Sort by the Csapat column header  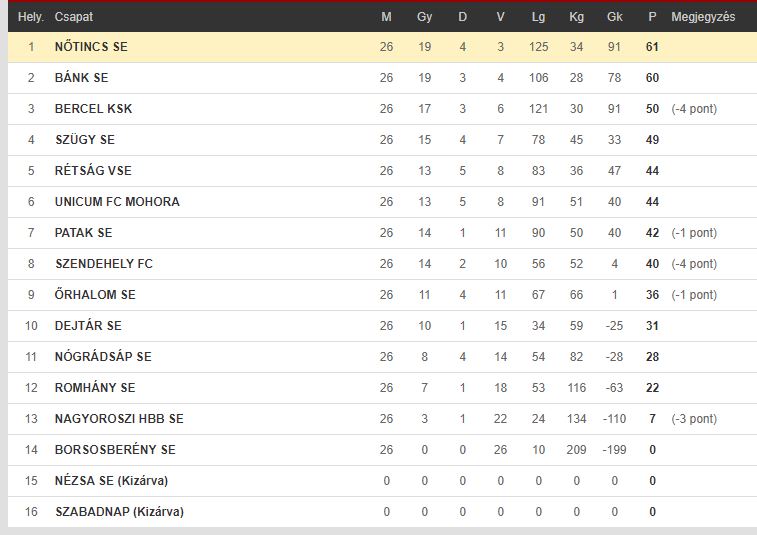point(74,17)
